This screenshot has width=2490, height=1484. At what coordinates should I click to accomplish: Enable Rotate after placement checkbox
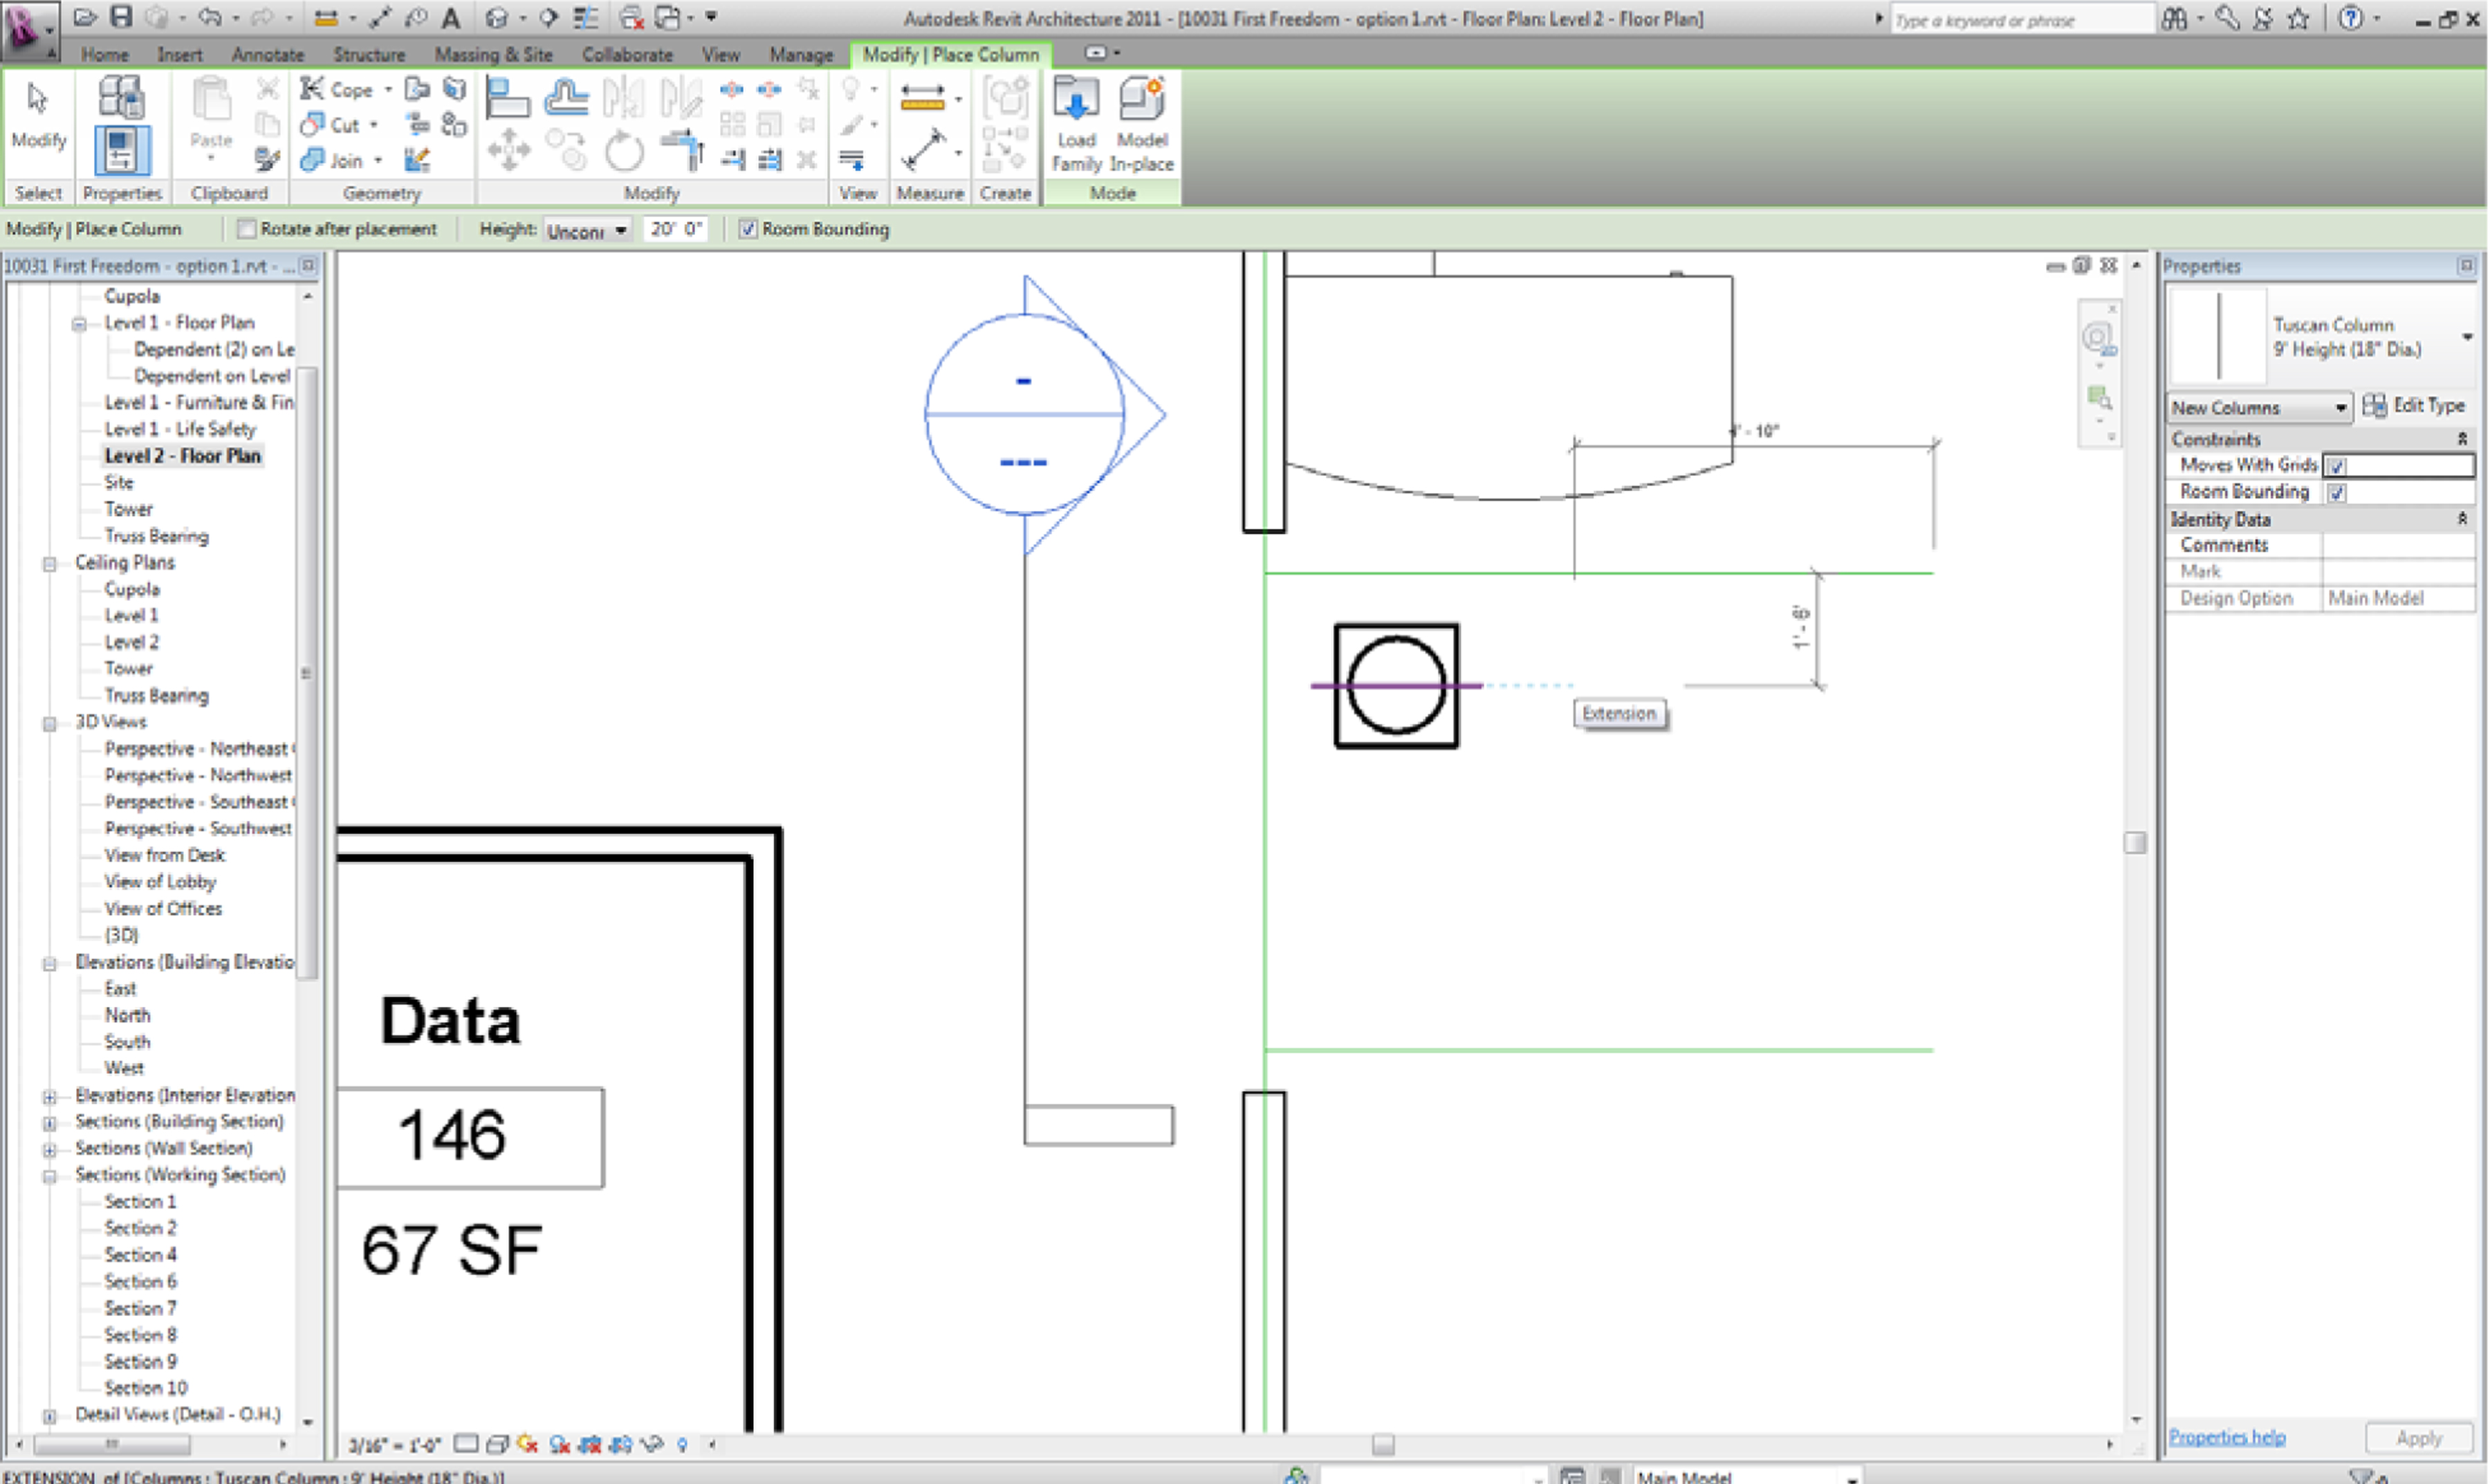247,229
